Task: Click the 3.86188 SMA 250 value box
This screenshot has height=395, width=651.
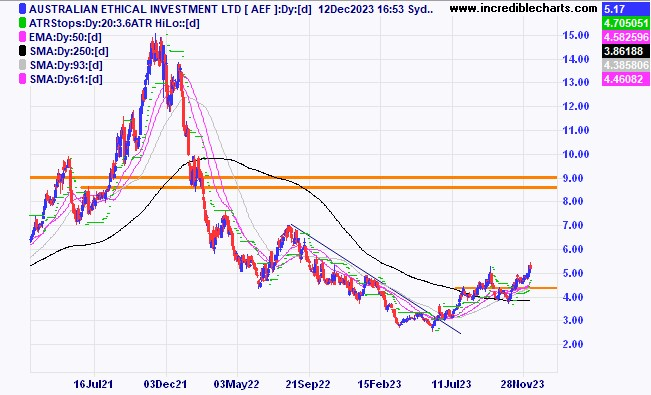Action: click(626, 51)
